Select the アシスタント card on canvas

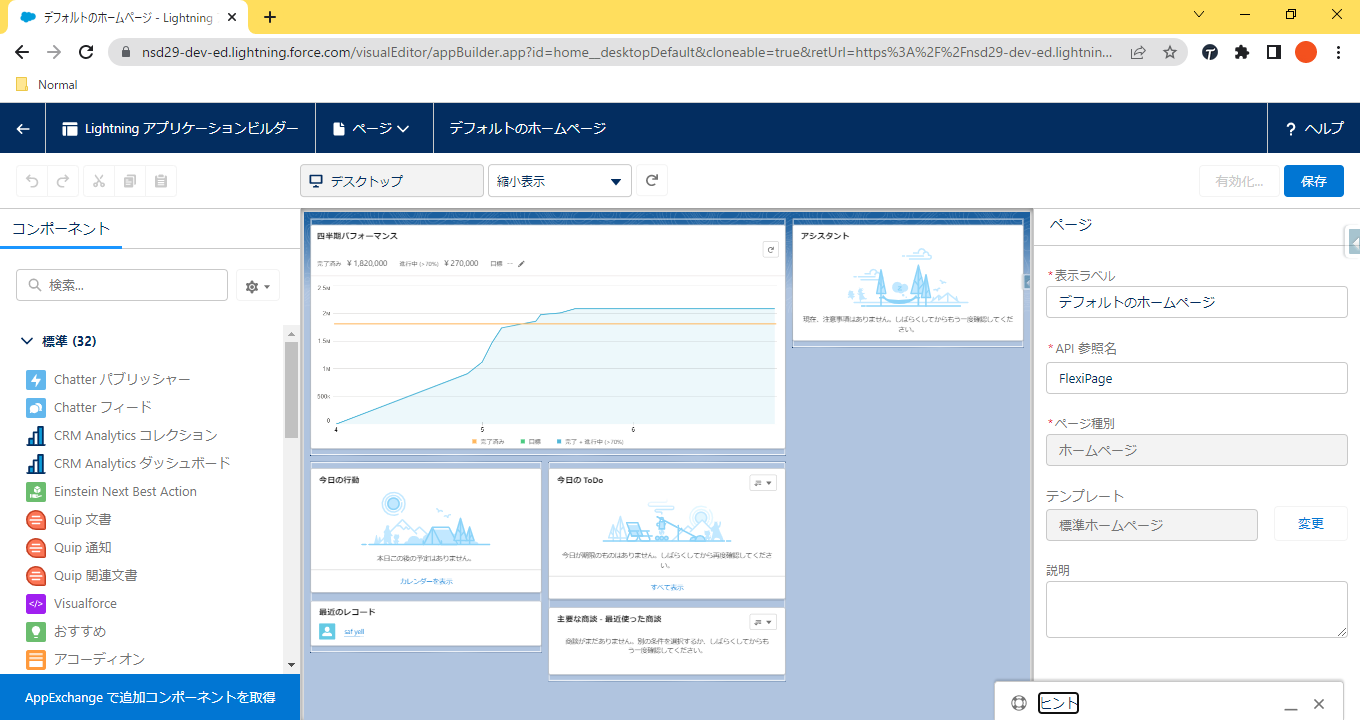pyautogui.click(x=908, y=284)
